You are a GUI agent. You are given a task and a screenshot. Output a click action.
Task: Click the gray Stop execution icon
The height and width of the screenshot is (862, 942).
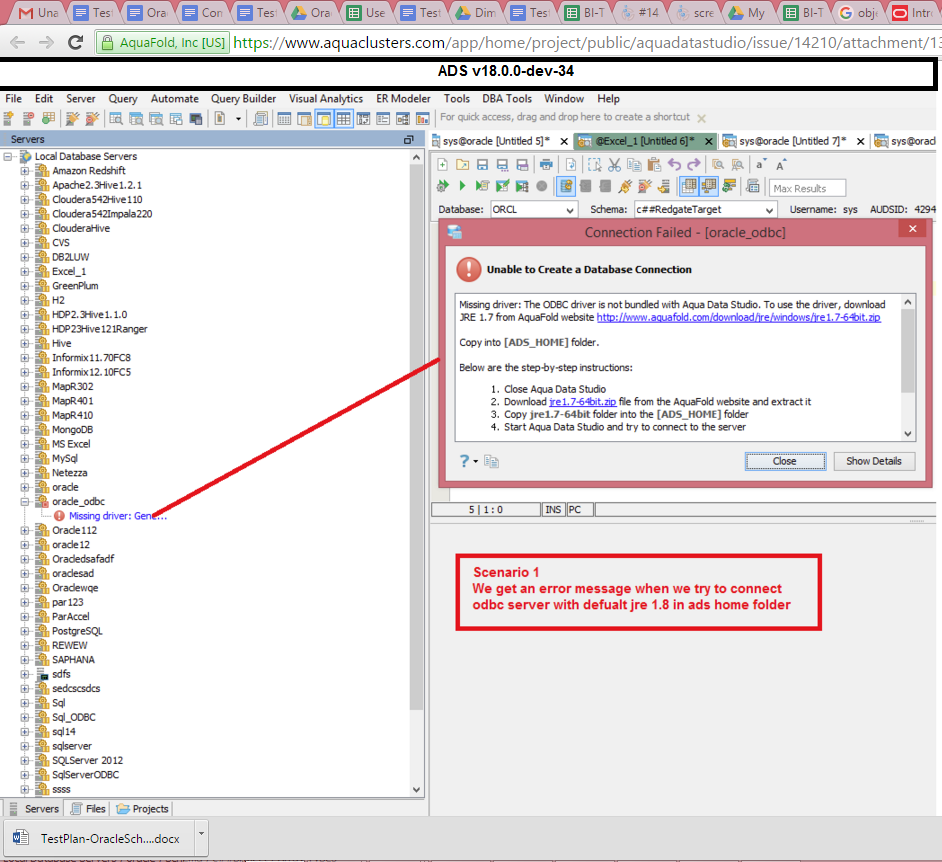[542, 186]
